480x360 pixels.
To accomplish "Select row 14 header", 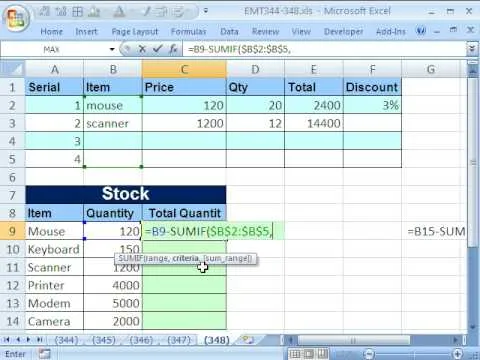I will (12, 321).
